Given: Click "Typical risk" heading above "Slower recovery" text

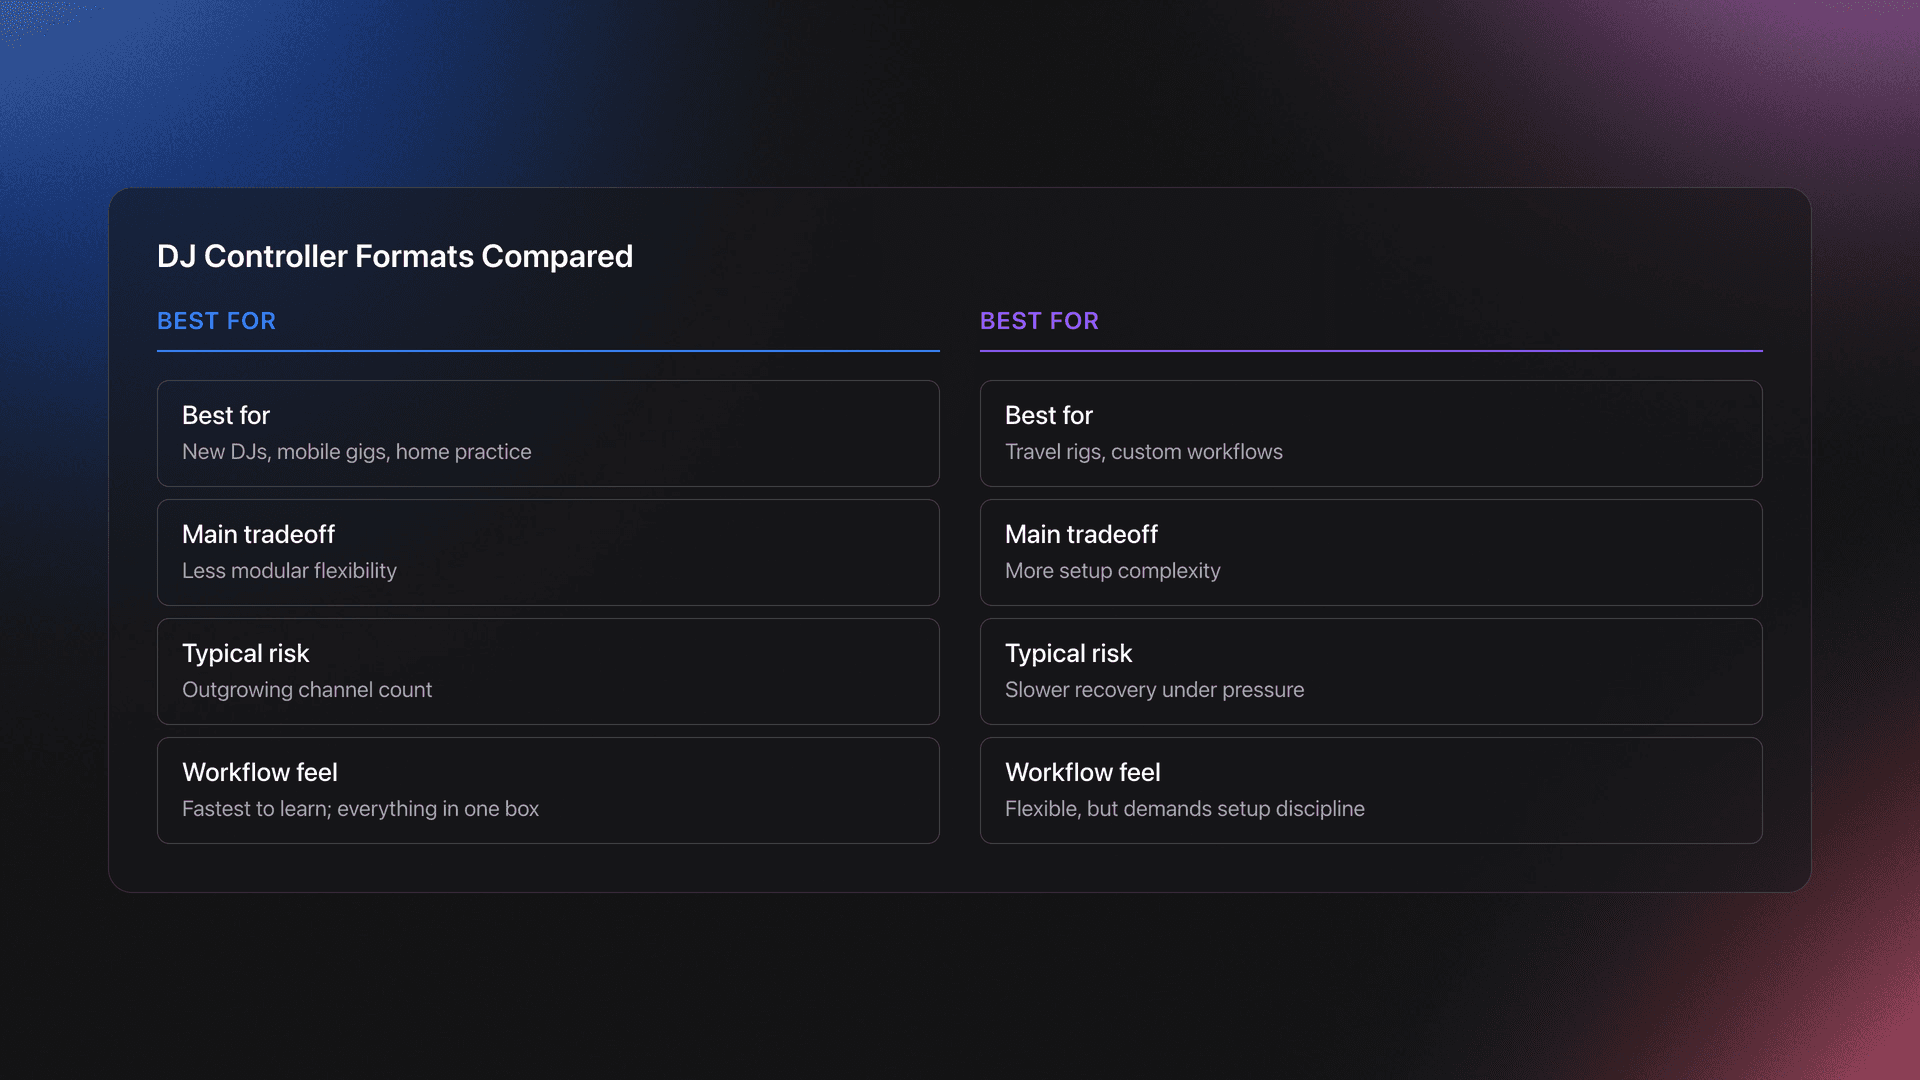Looking at the screenshot, I should pyautogui.click(x=1068, y=653).
